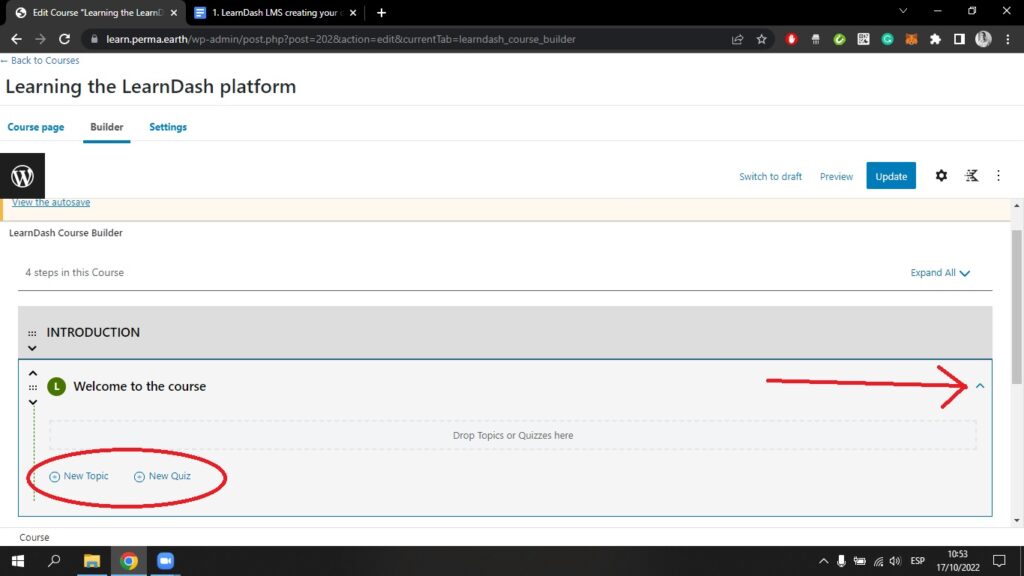Collapse the Welcome to the course lesson
This screenshot has width=1024, height=576.
(980, 386)
